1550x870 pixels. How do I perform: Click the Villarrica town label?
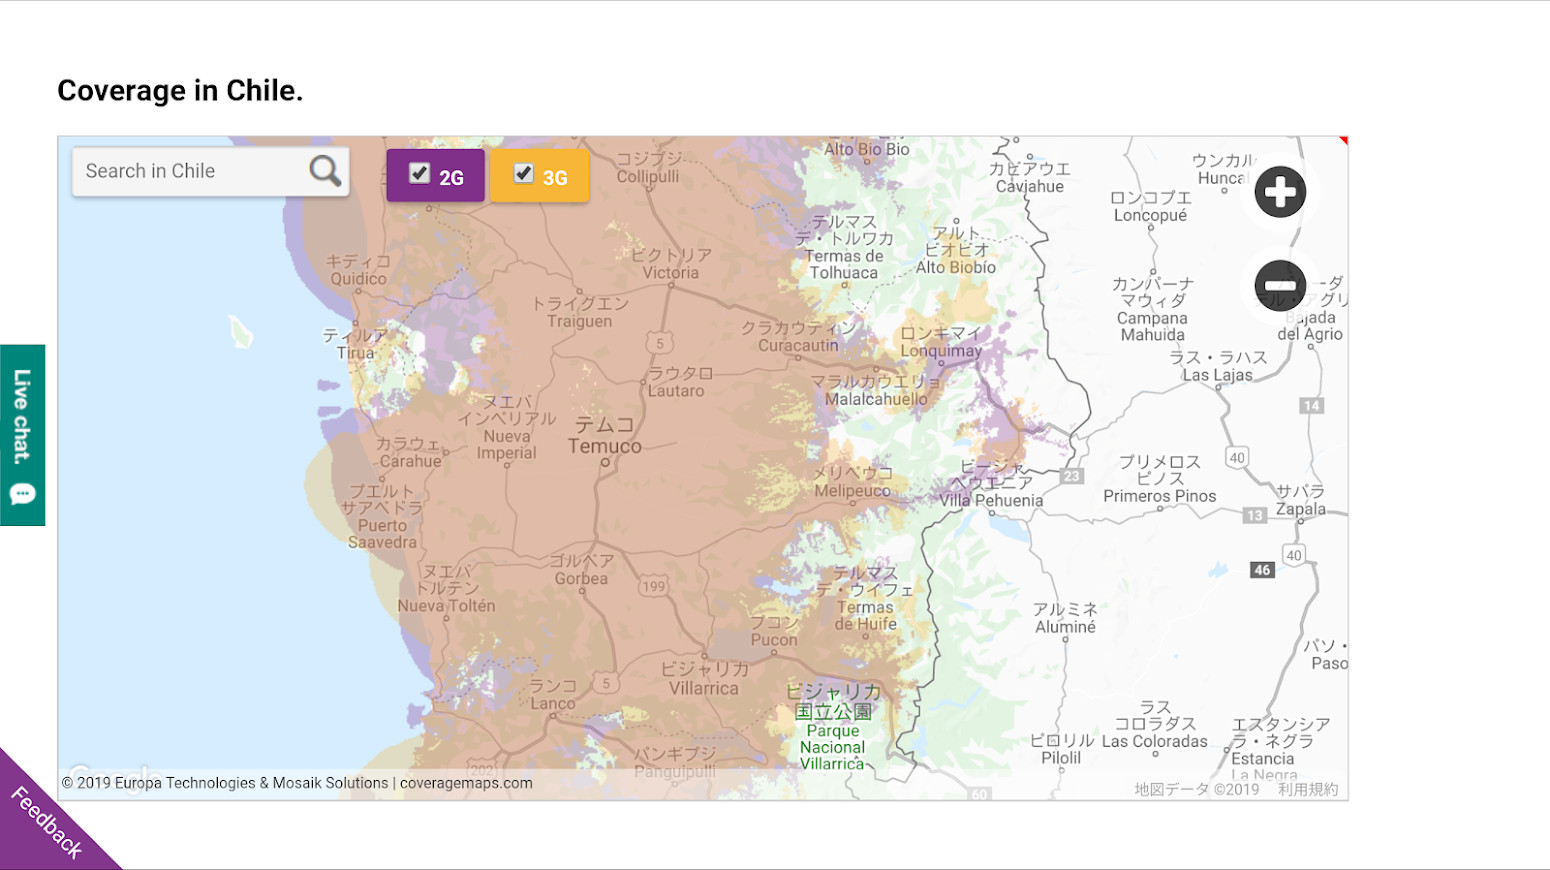pyautogui.click(x=703, y=688)
